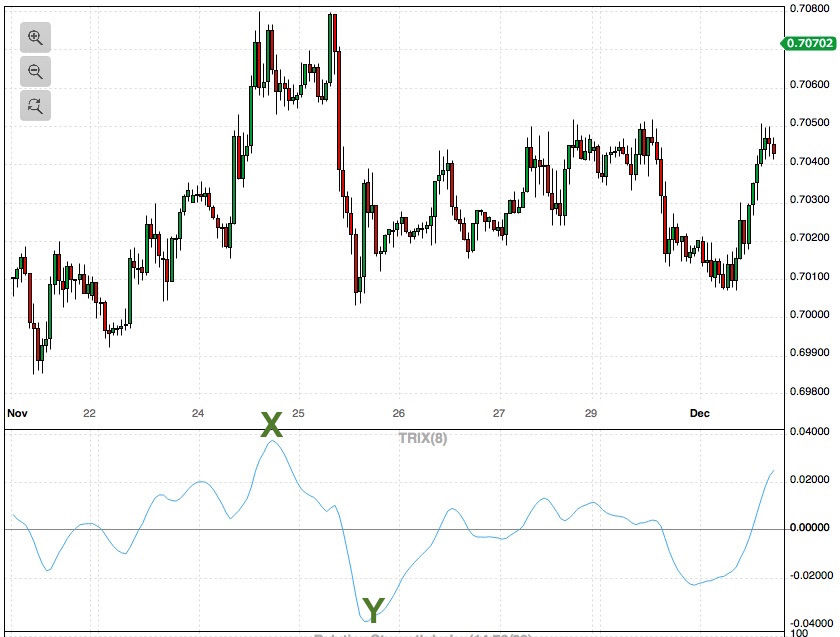
Task: Zoom out on the price chart
Action: pyautogui.click(x=35, y=71)
